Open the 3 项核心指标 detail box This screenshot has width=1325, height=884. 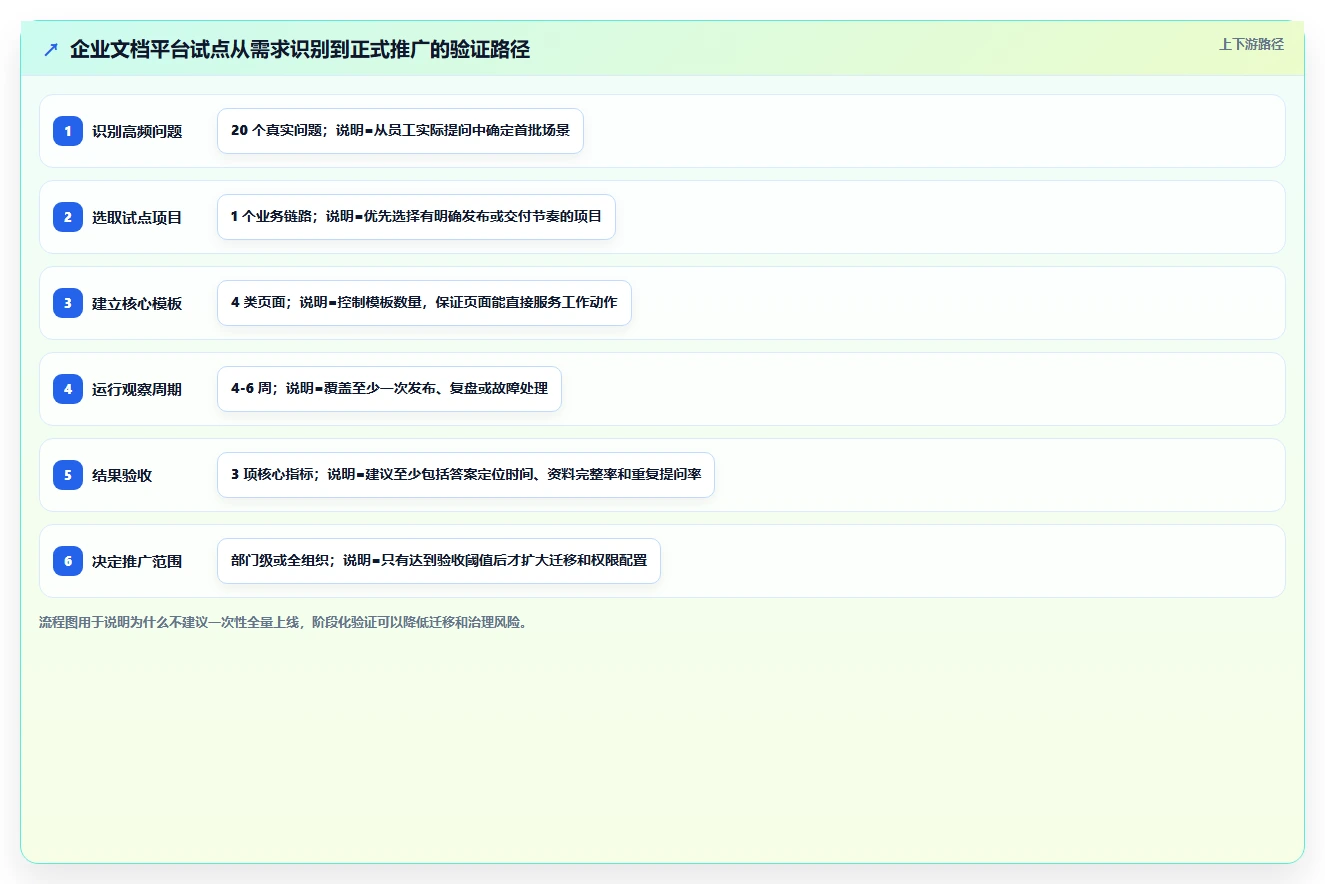(x=466, y=475)
